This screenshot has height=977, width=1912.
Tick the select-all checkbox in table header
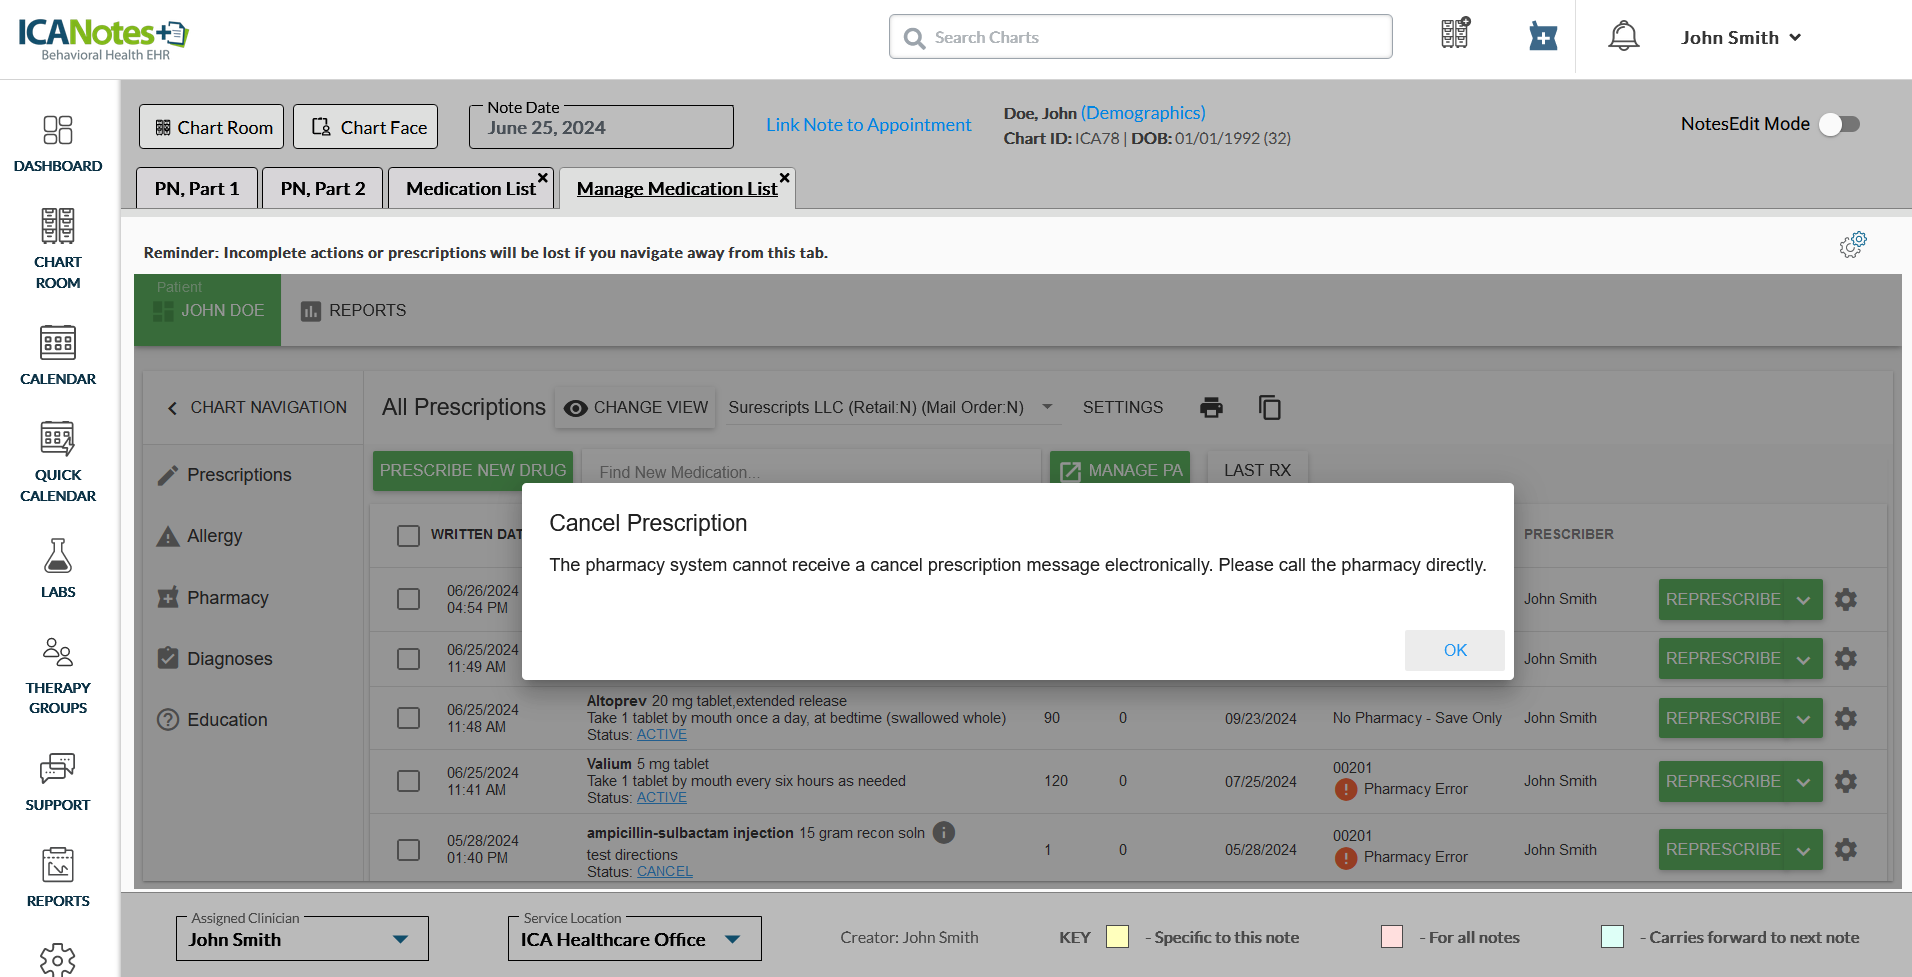[x=408, y=535]
